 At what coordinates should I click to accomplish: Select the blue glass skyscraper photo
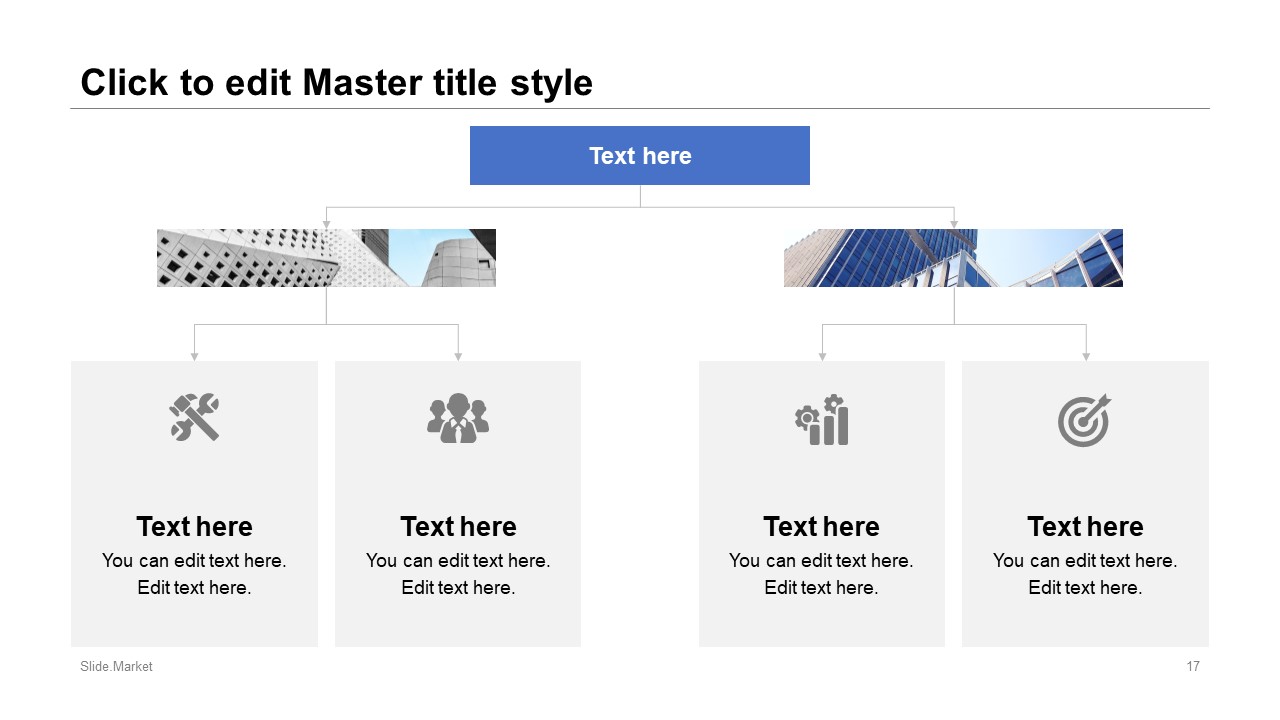(x=953, y=258)
